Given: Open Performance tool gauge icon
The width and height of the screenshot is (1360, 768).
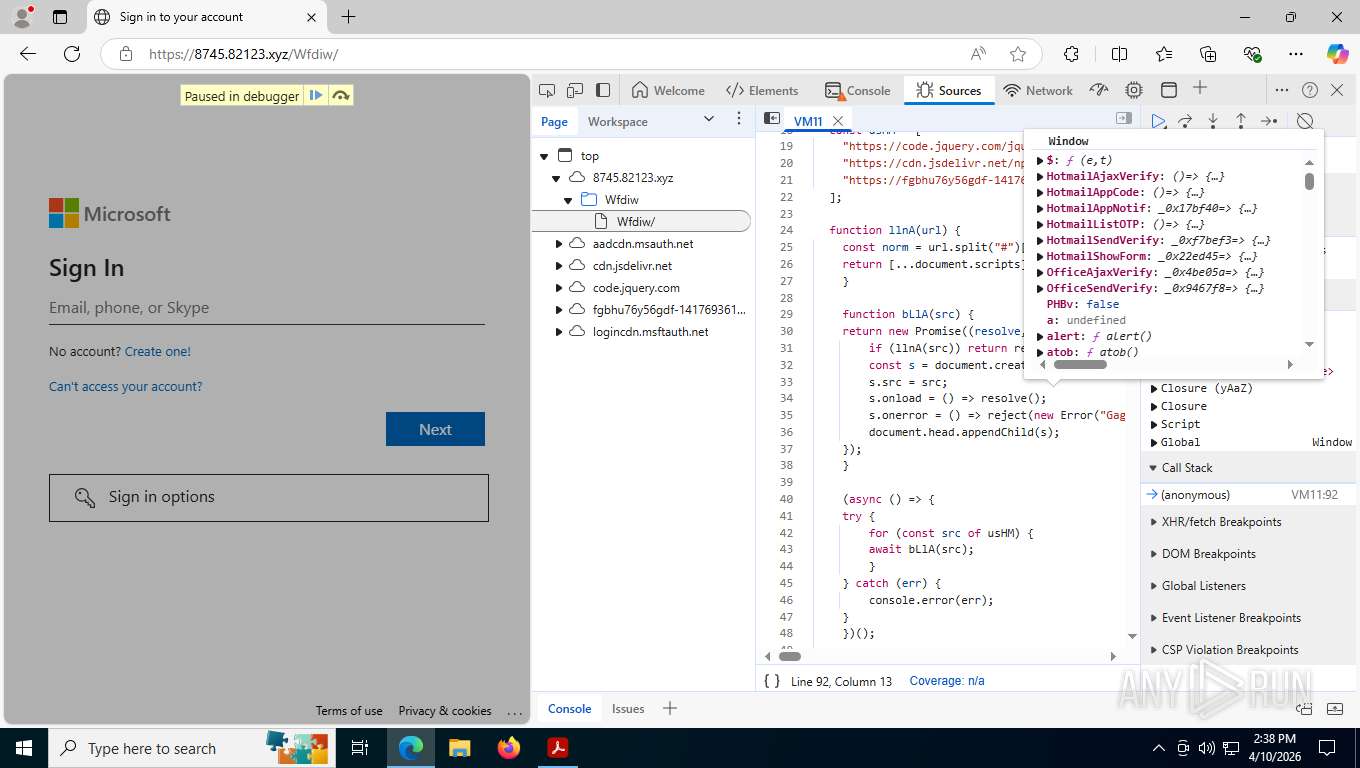Looking at the screenshot, I should [1099, 90].
